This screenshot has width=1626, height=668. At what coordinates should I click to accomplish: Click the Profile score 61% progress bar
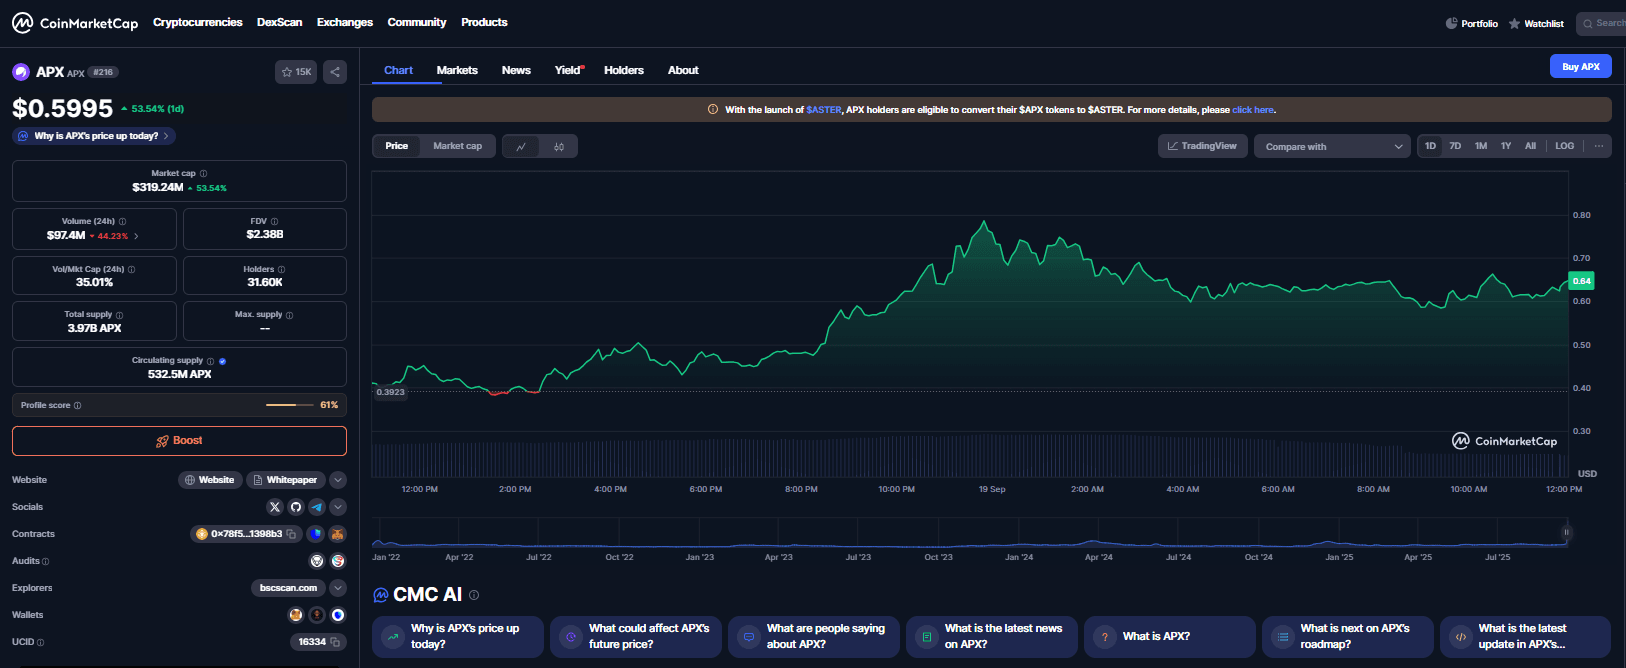(289, 405)
